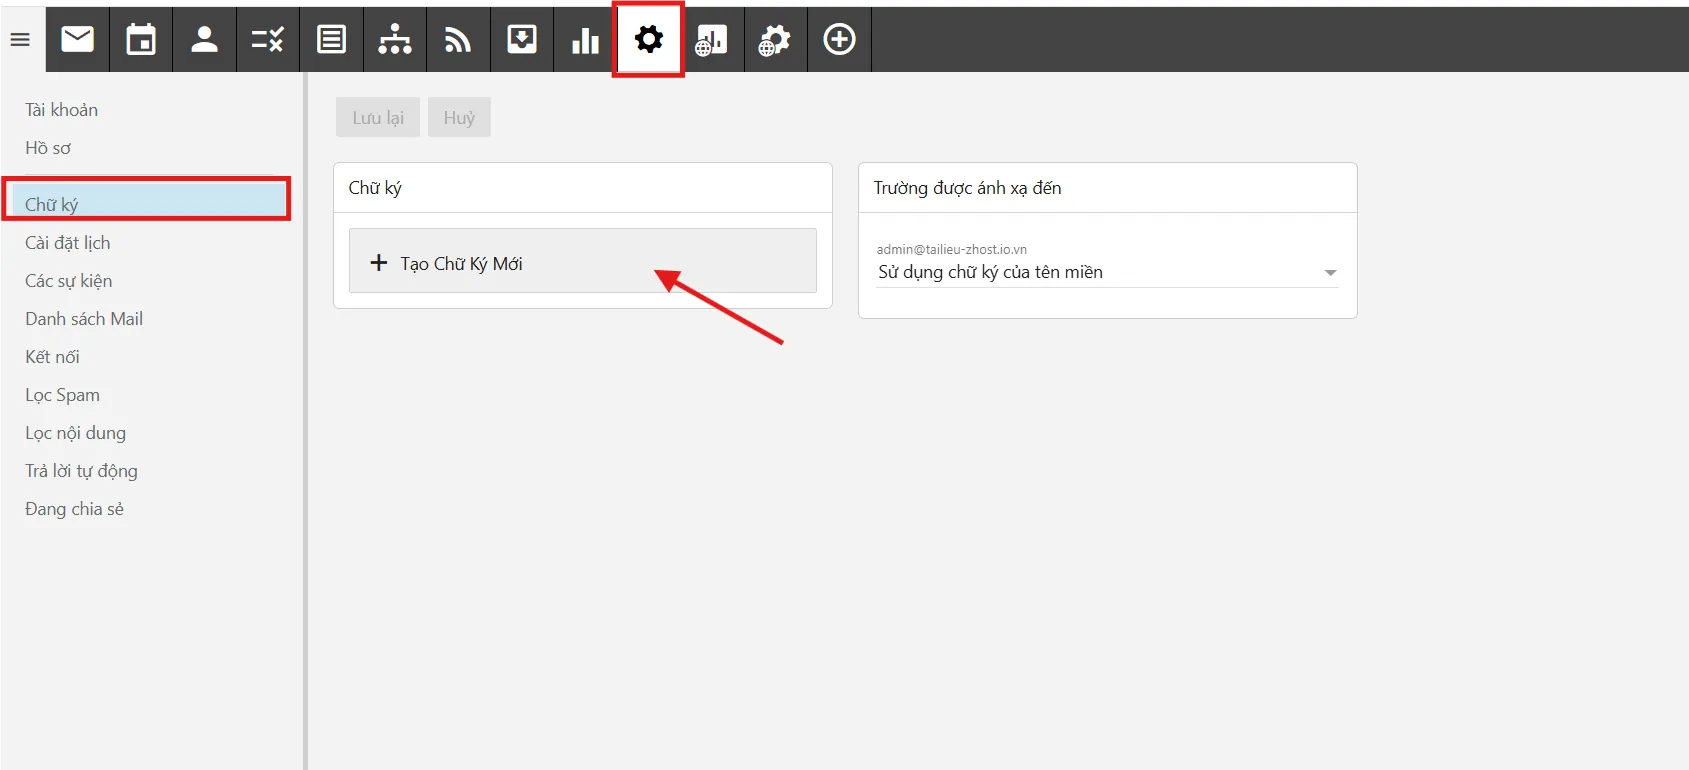Open the Reports bar chart icon
The height and width of the screenshot is (770, 1689).
click(x=585, y=40)
